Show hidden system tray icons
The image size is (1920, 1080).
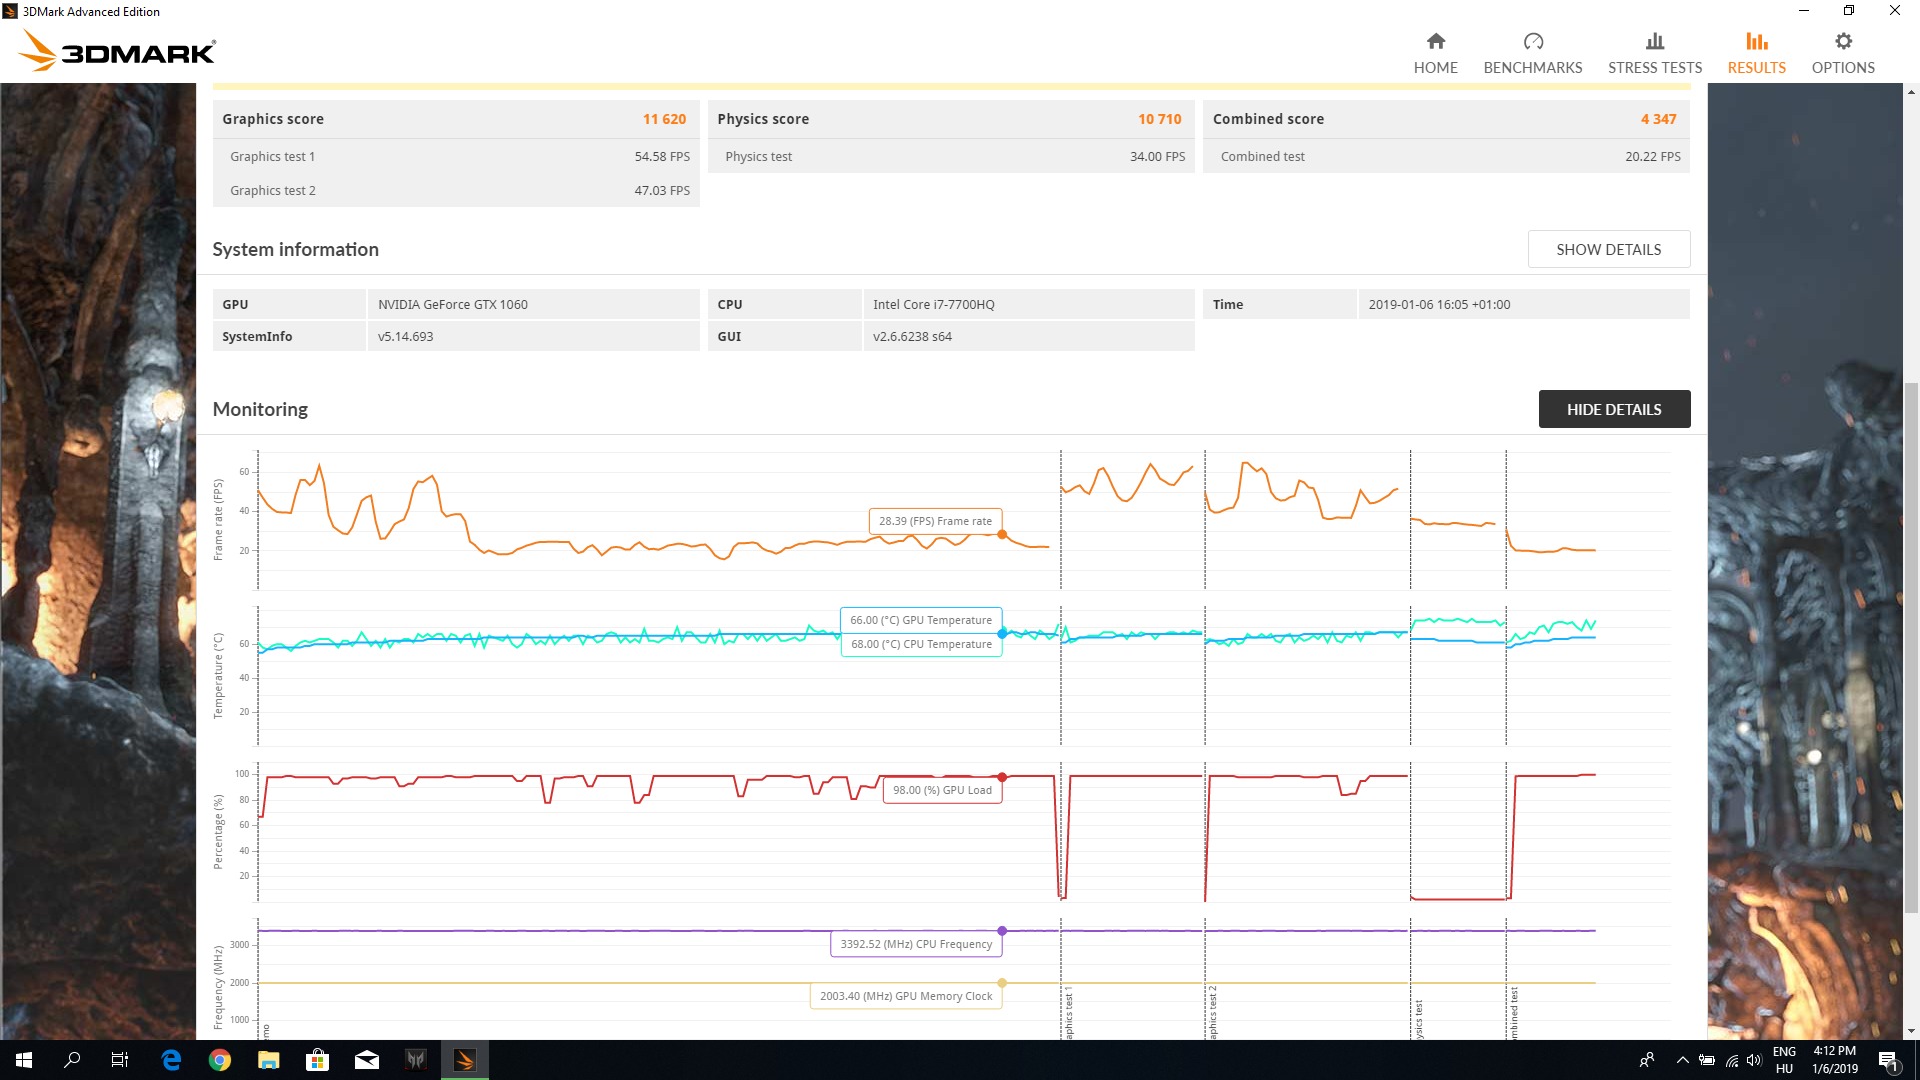[1682, 1060]
